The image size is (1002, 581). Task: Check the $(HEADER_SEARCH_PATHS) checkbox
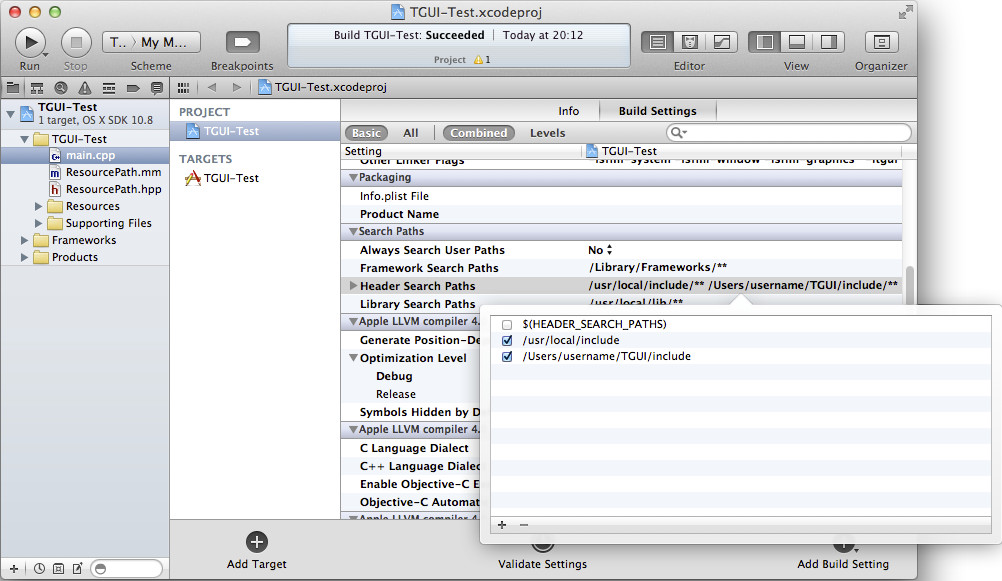click(x=507, y=325)
